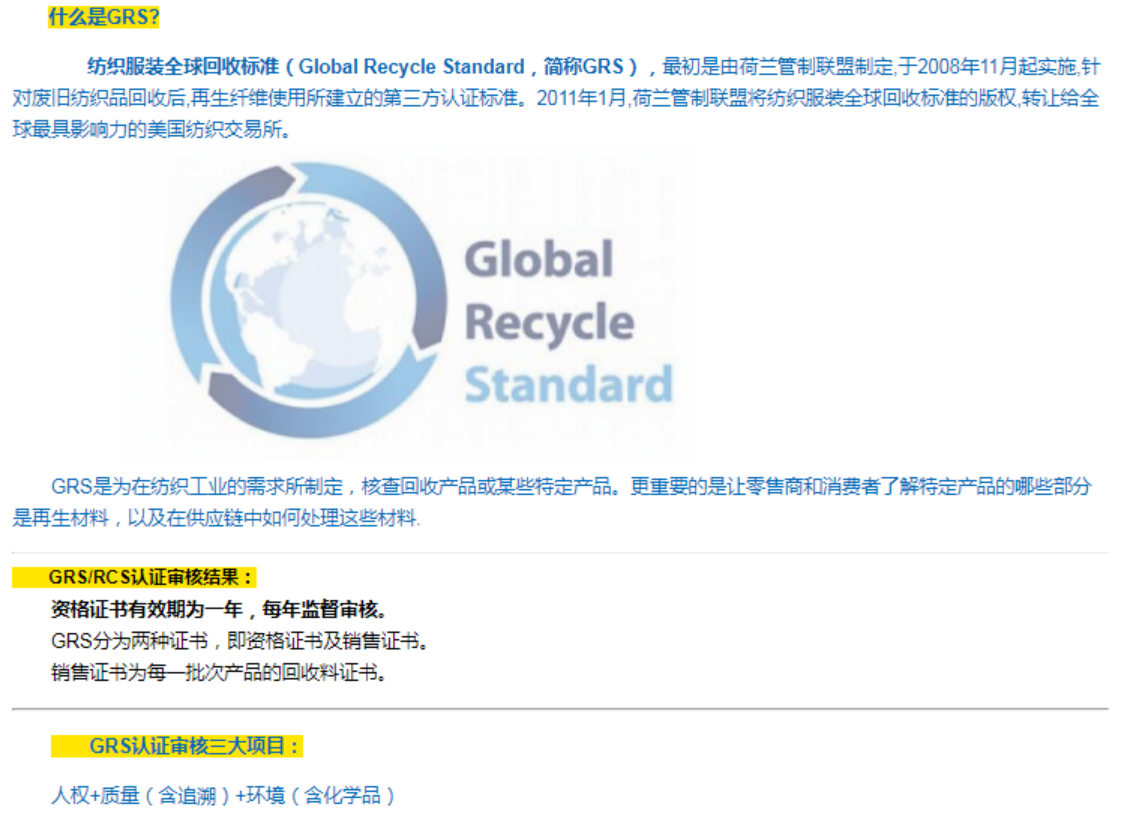Screen dimensions: 1124x819
Task: Click the line '是再生材料，以及在供应链中如何处理这些材料.'
Action: point(216,518)
